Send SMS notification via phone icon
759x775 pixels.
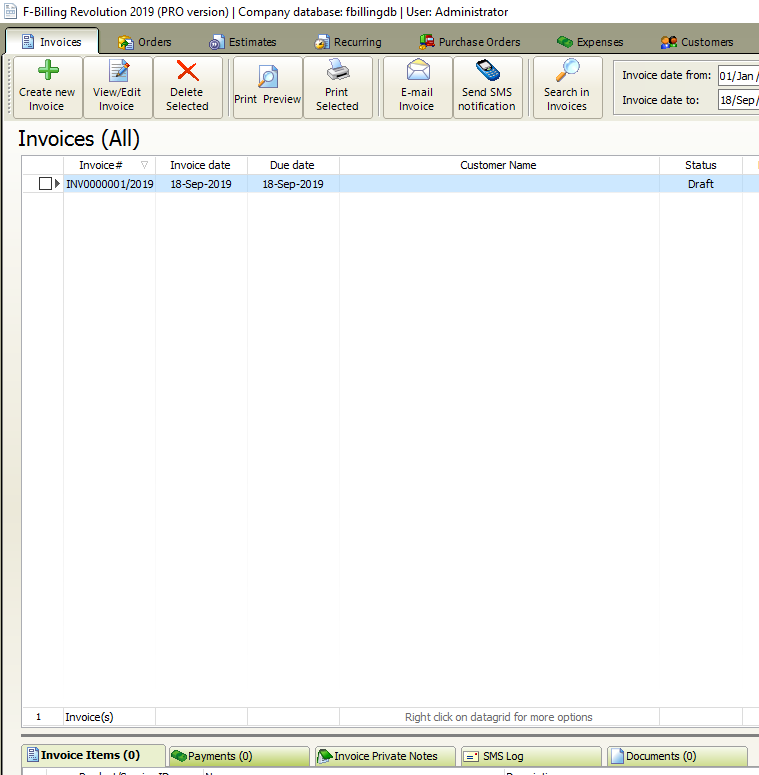tap(487, 72)
